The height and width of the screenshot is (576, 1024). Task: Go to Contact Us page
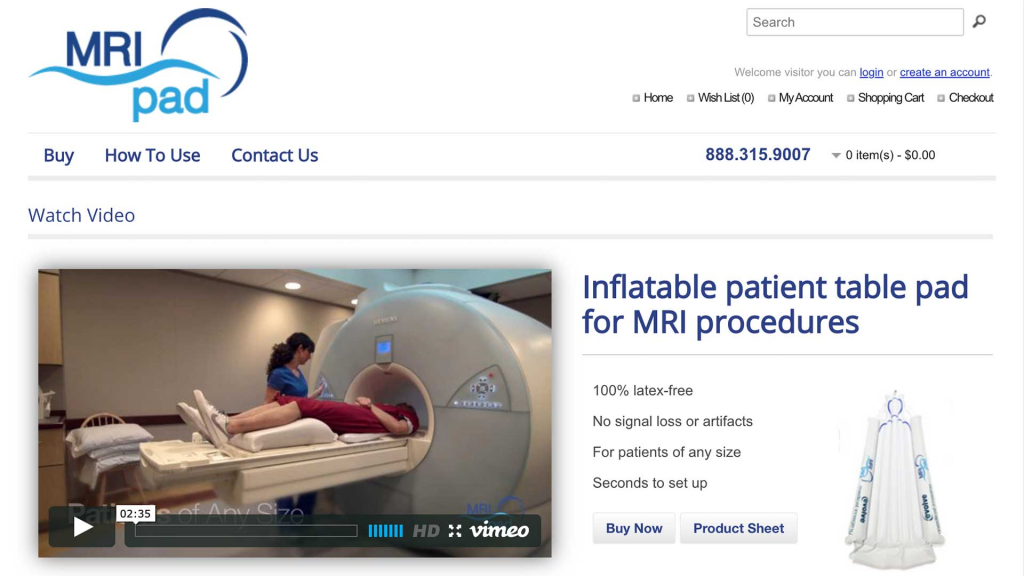click(x=274, y=155)
